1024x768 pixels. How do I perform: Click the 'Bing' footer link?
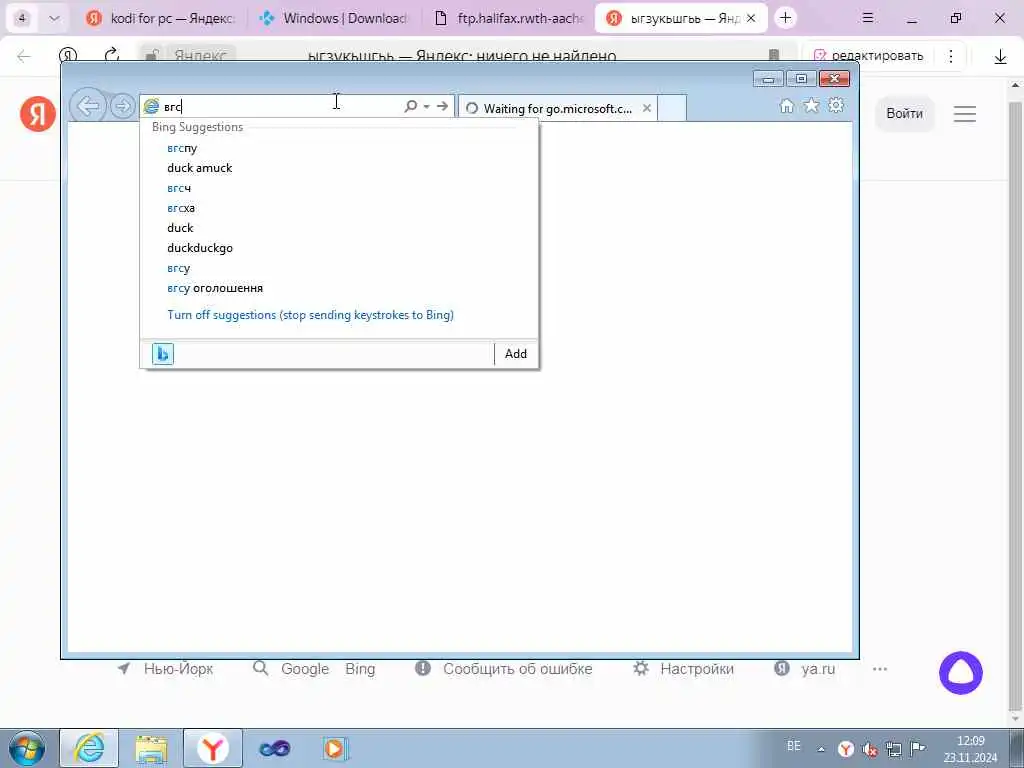(x=360, y=669)
